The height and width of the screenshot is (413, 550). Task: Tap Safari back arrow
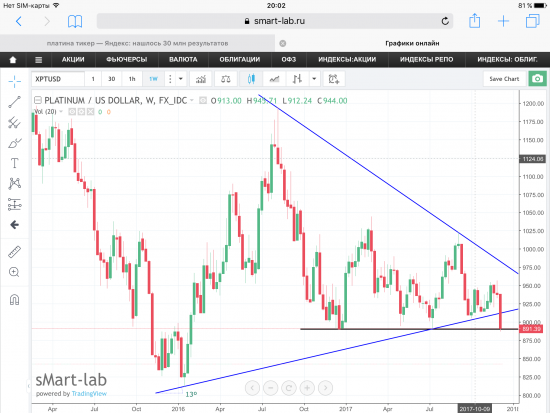(19, 21)
